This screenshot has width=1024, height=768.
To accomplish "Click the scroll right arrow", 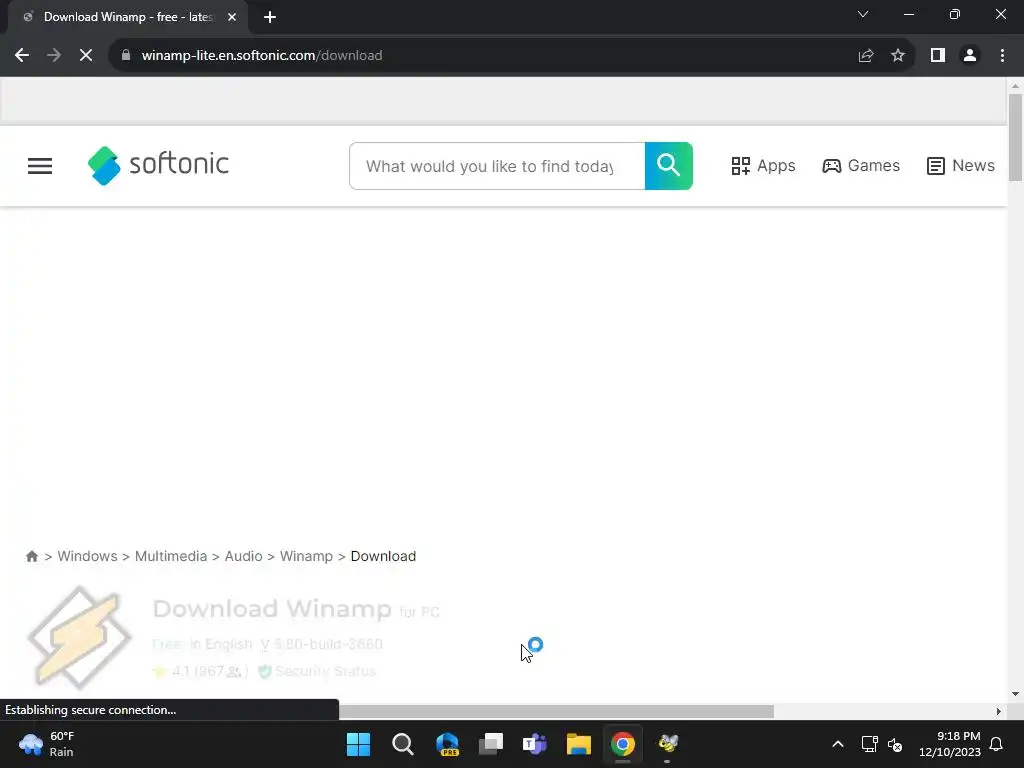I will point(999,711).
